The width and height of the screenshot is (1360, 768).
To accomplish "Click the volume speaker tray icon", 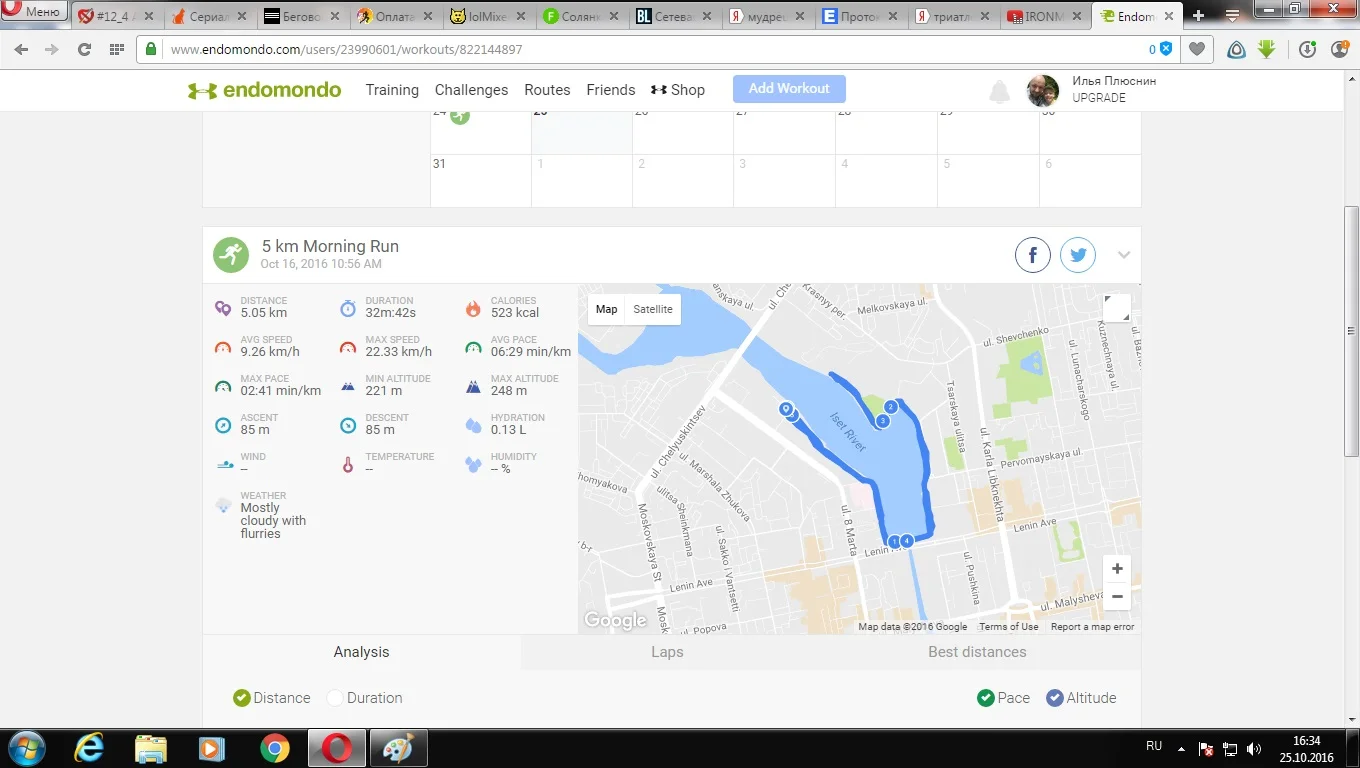I will (x=1255, y=748).
